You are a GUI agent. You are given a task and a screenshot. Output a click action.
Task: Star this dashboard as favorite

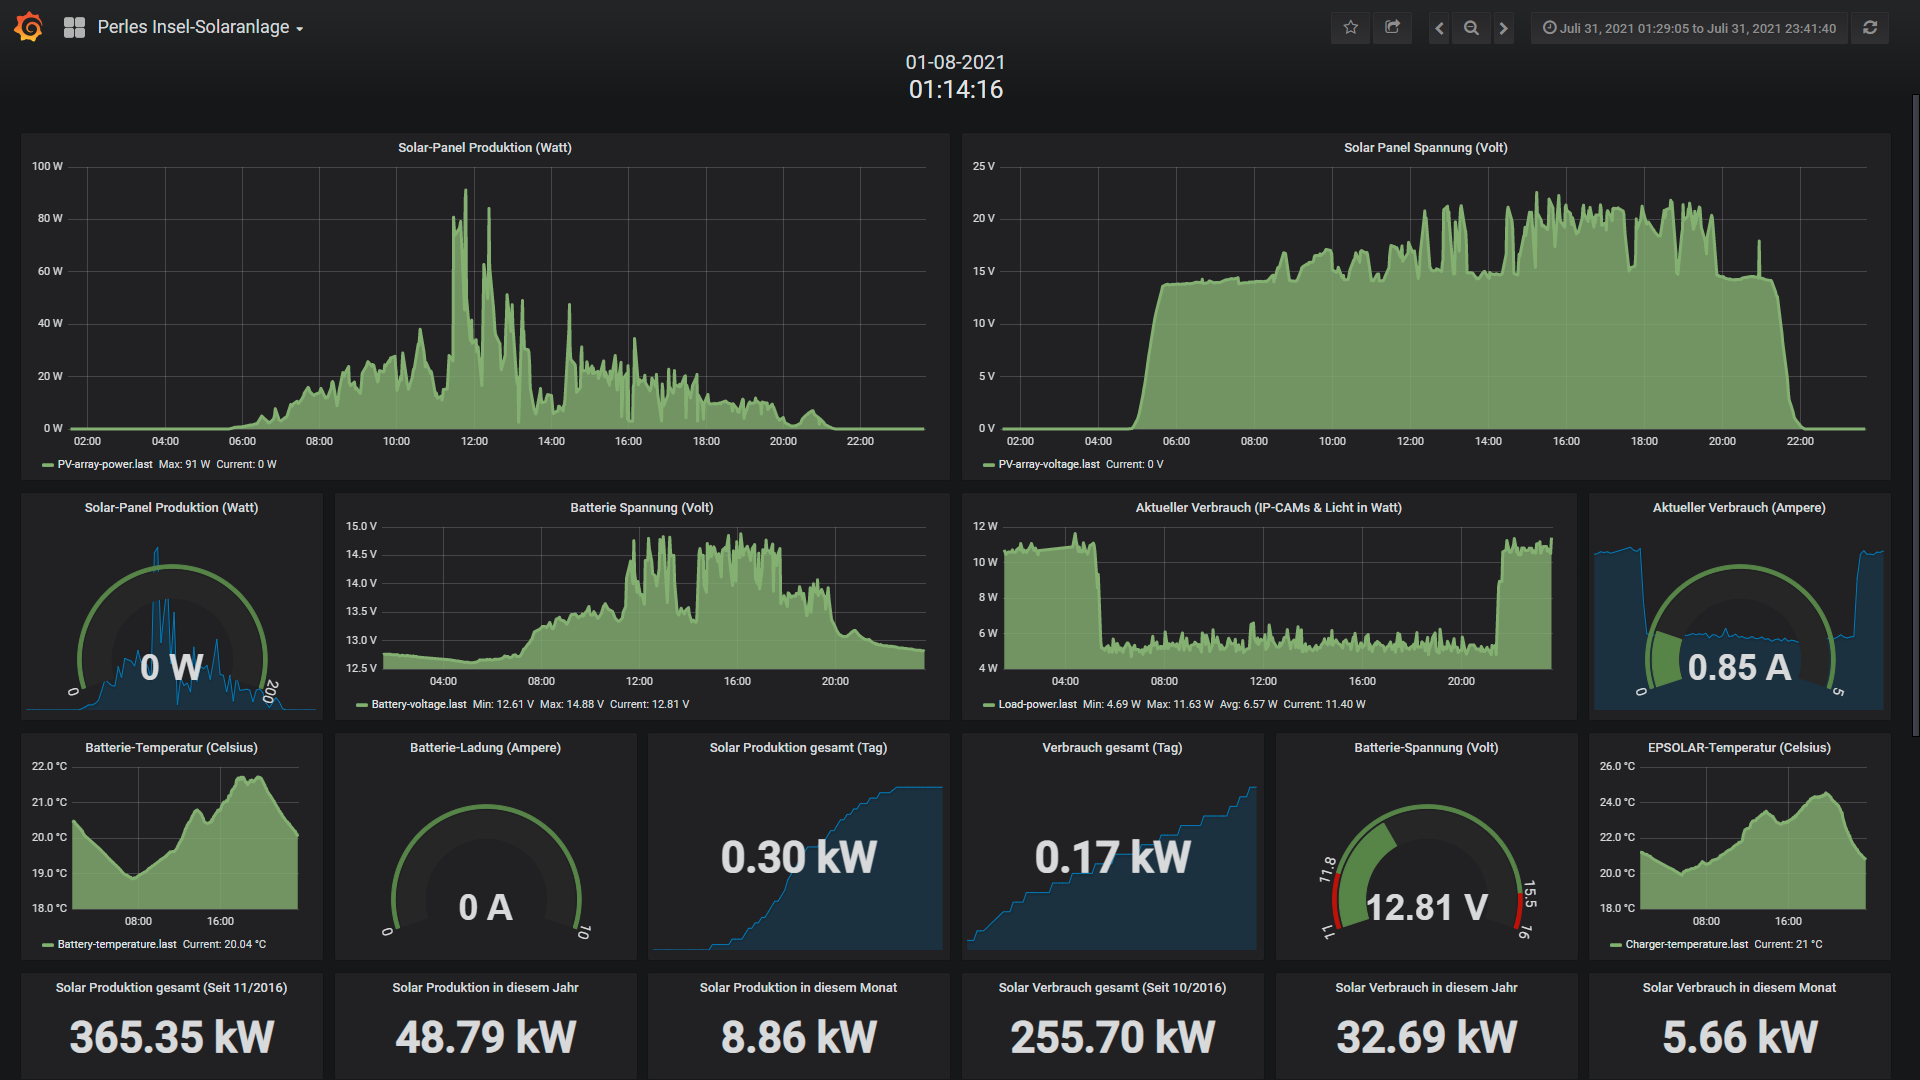click(x=1350, y=28)
